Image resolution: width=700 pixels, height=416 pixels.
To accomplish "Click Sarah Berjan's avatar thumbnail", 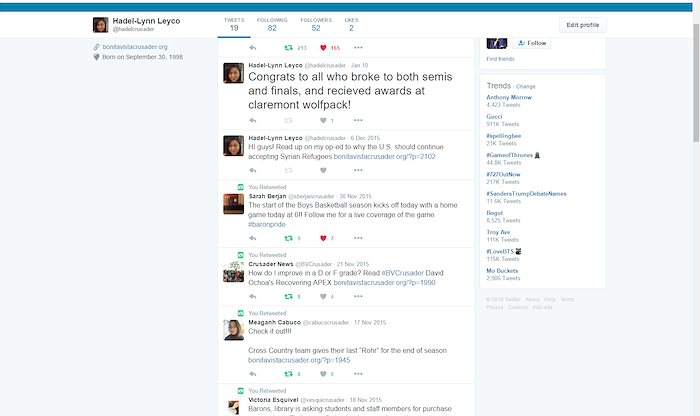I will click(x=233, y=204).
